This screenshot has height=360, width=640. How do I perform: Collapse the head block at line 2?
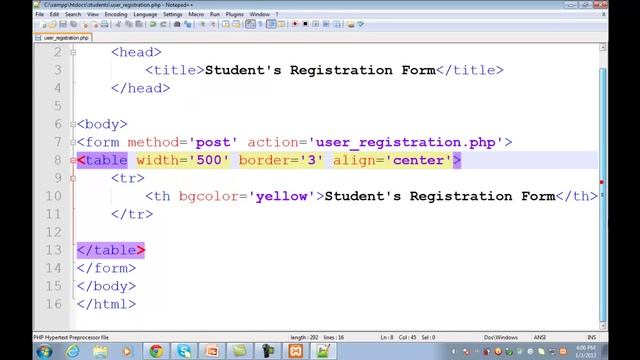coord(73,52)
